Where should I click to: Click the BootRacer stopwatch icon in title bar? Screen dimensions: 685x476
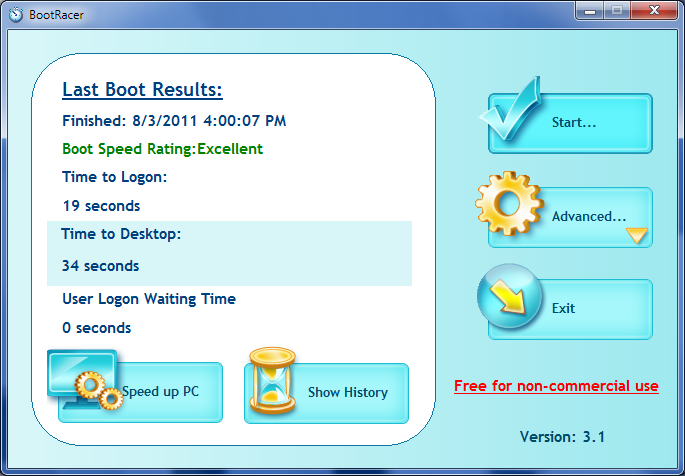(15, 12)
